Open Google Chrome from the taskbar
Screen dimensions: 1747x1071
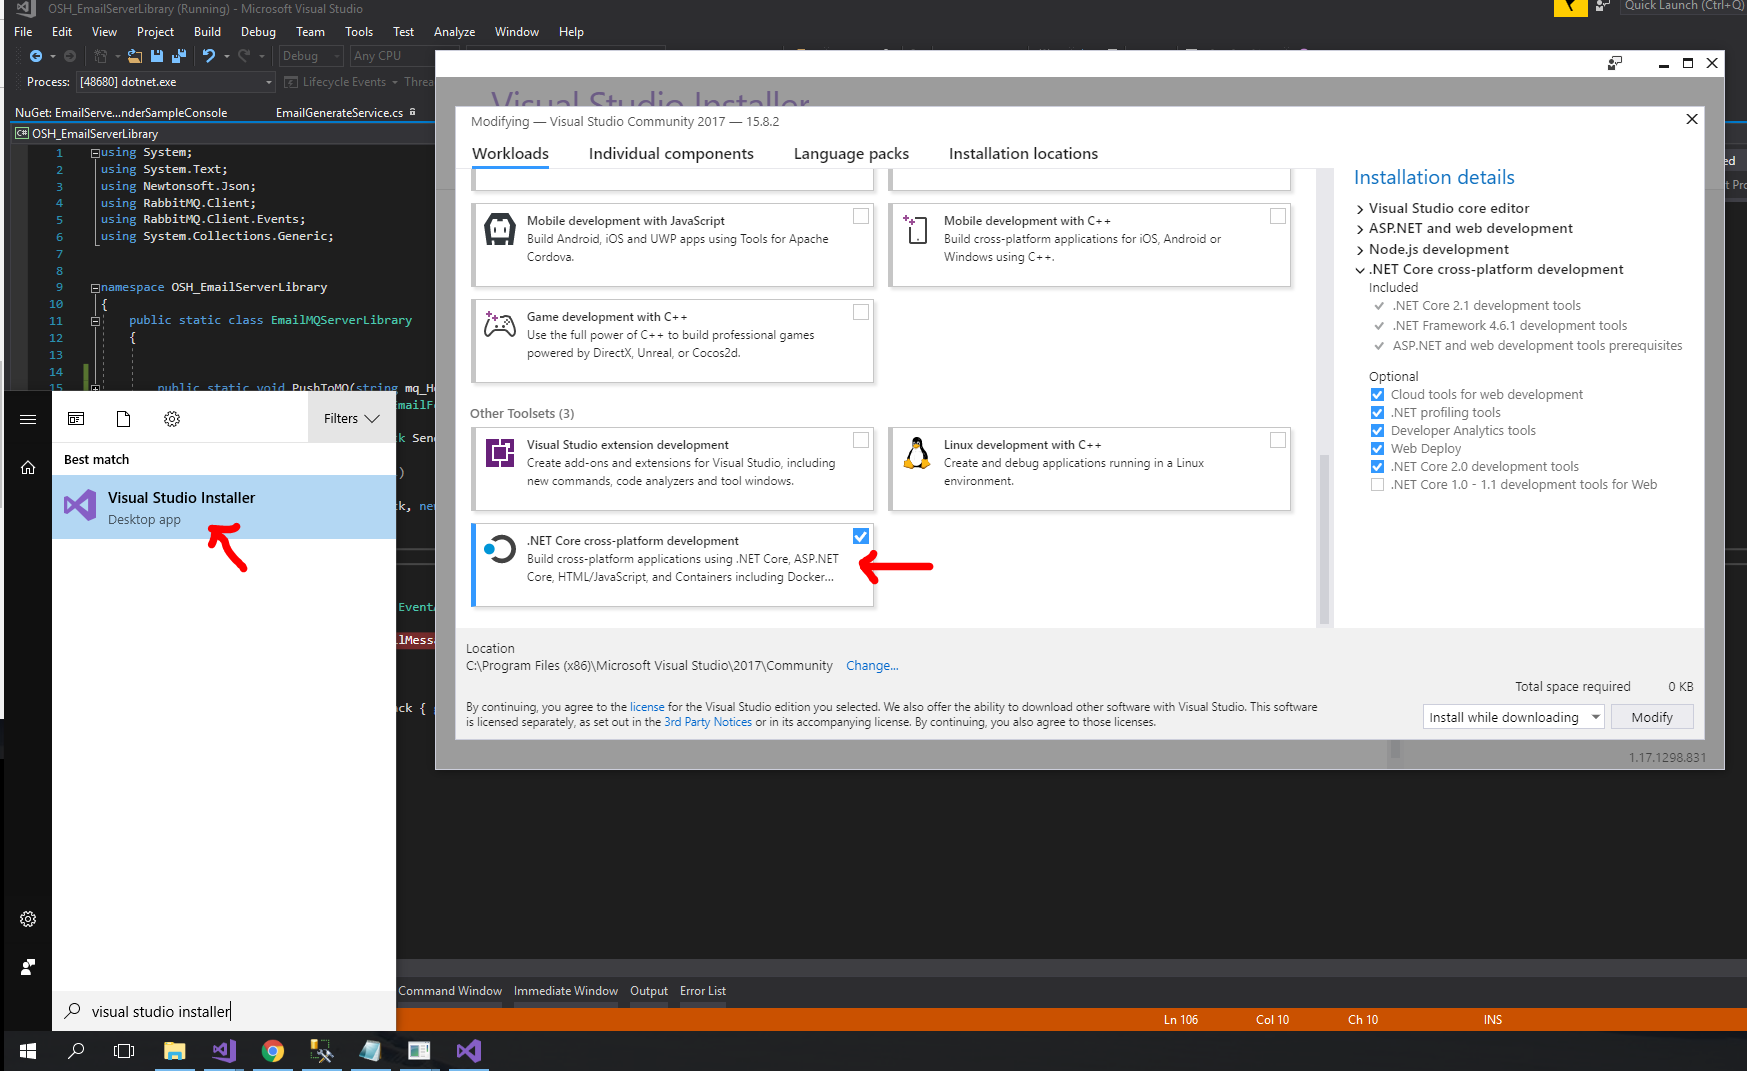pyautogui.click(x=273, y=1051)
